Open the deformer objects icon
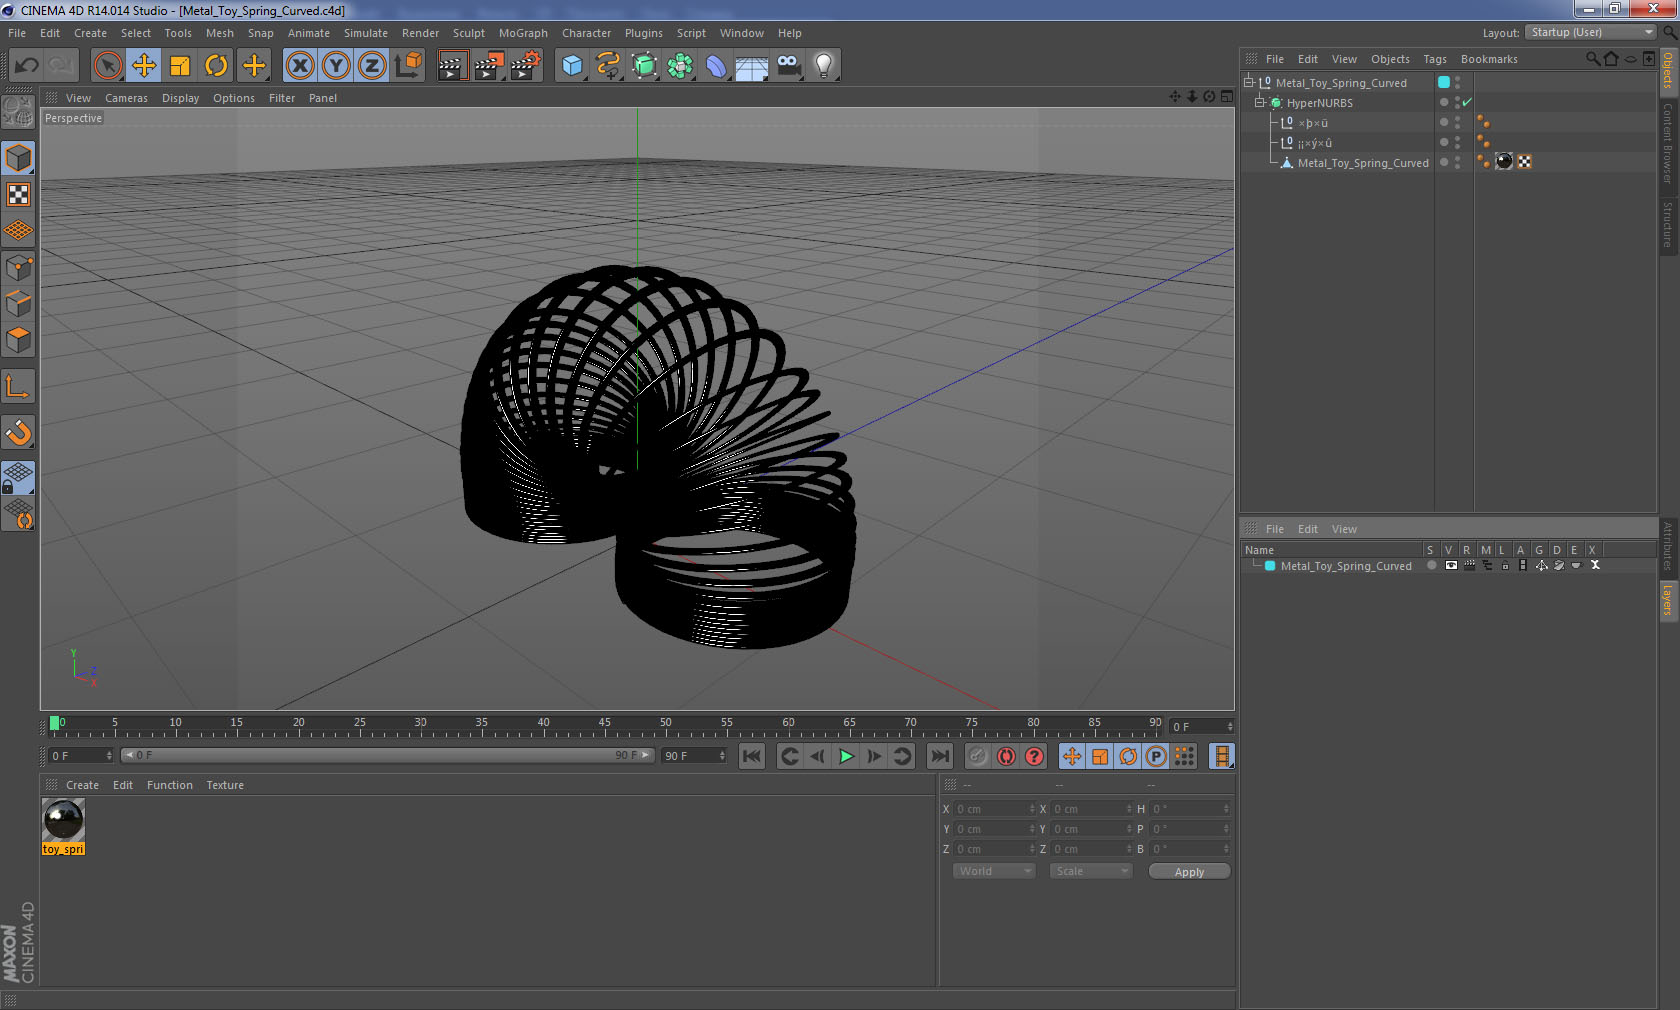Image resolution: width=1680 pixels, height=1010 pixels. 716,66
